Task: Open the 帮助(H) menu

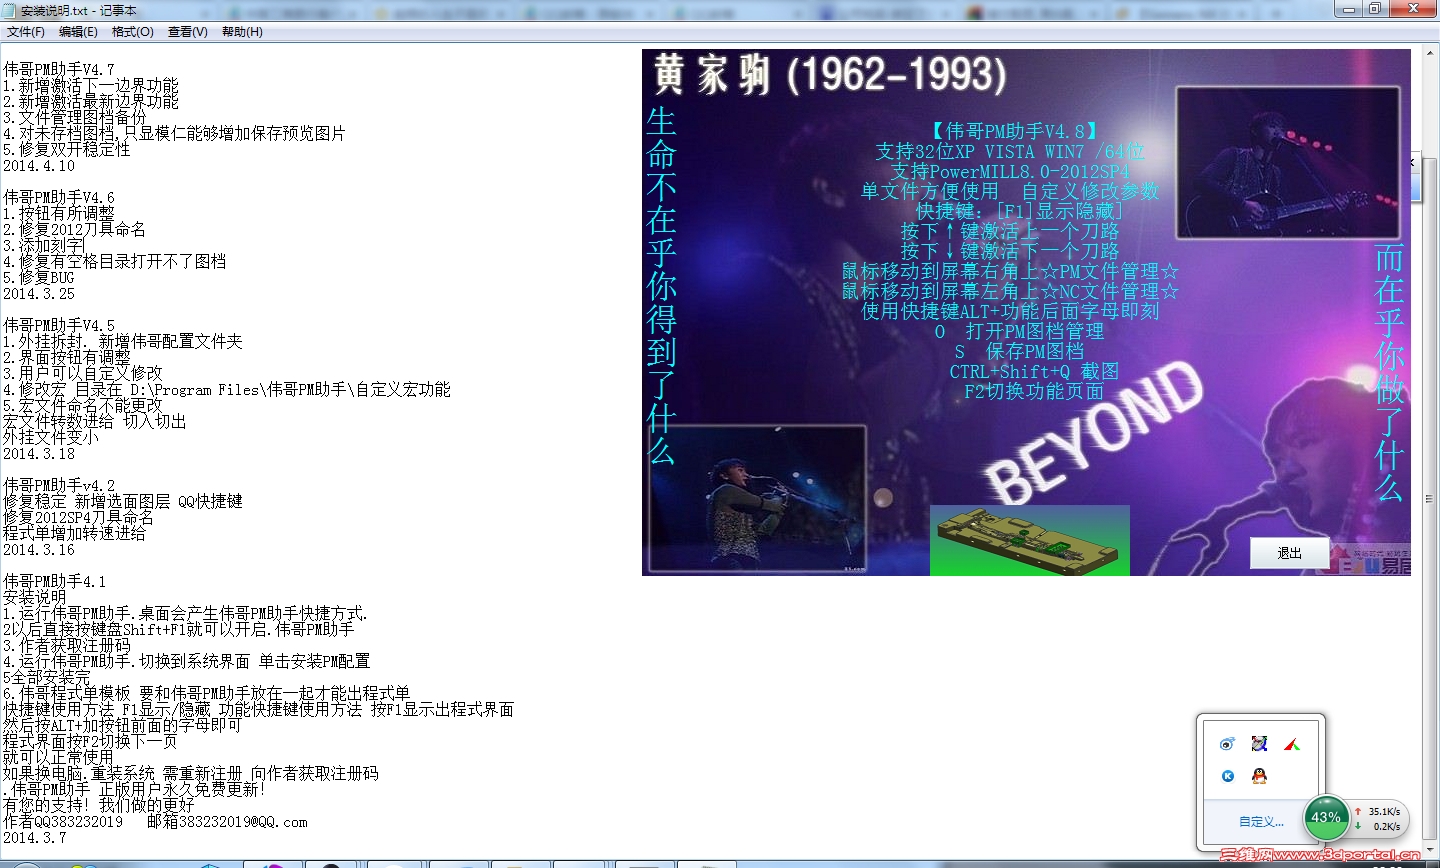Action: tap(242, 32)
